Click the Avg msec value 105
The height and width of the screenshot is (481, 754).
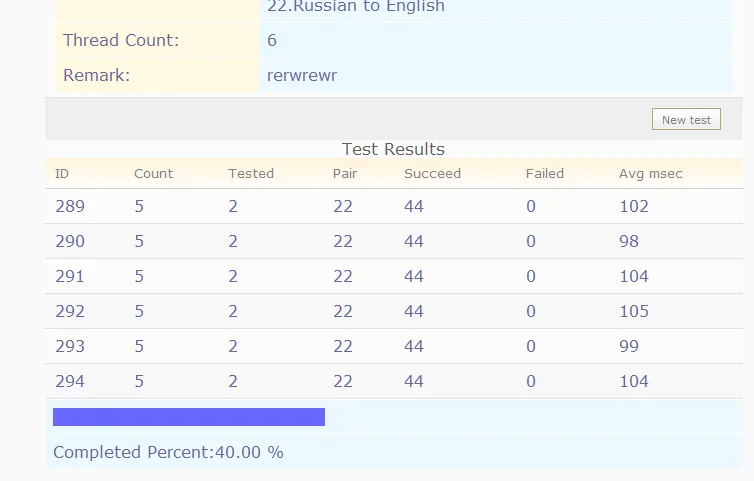634,312
